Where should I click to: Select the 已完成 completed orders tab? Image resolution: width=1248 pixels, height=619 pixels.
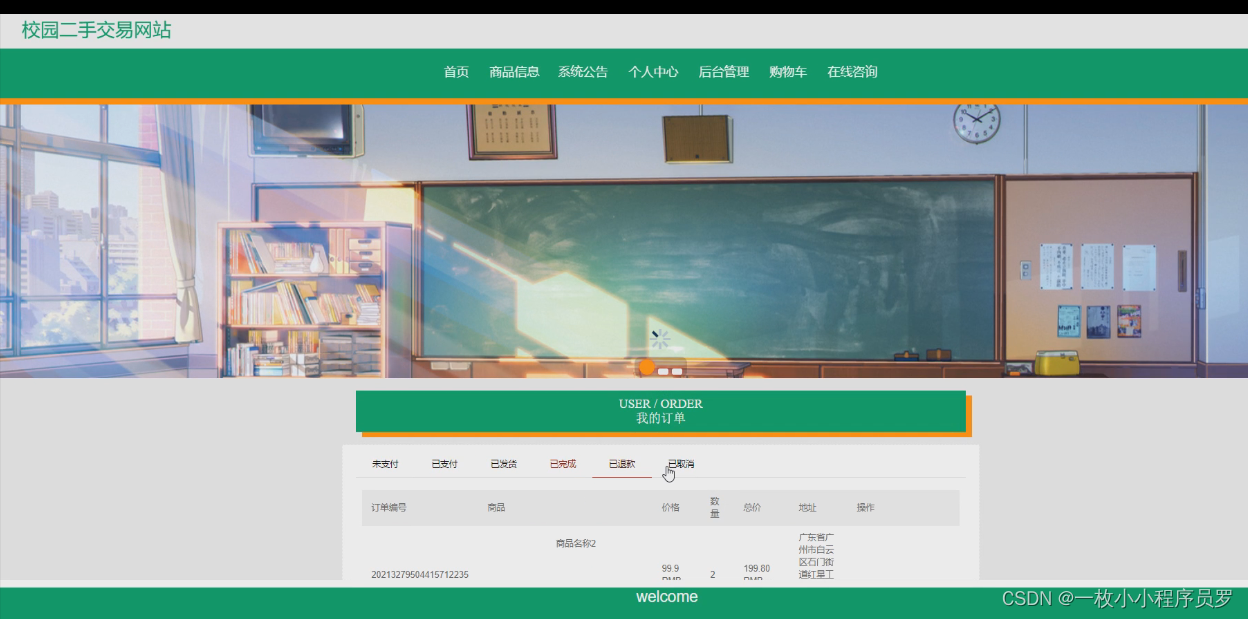pos(563,464)
